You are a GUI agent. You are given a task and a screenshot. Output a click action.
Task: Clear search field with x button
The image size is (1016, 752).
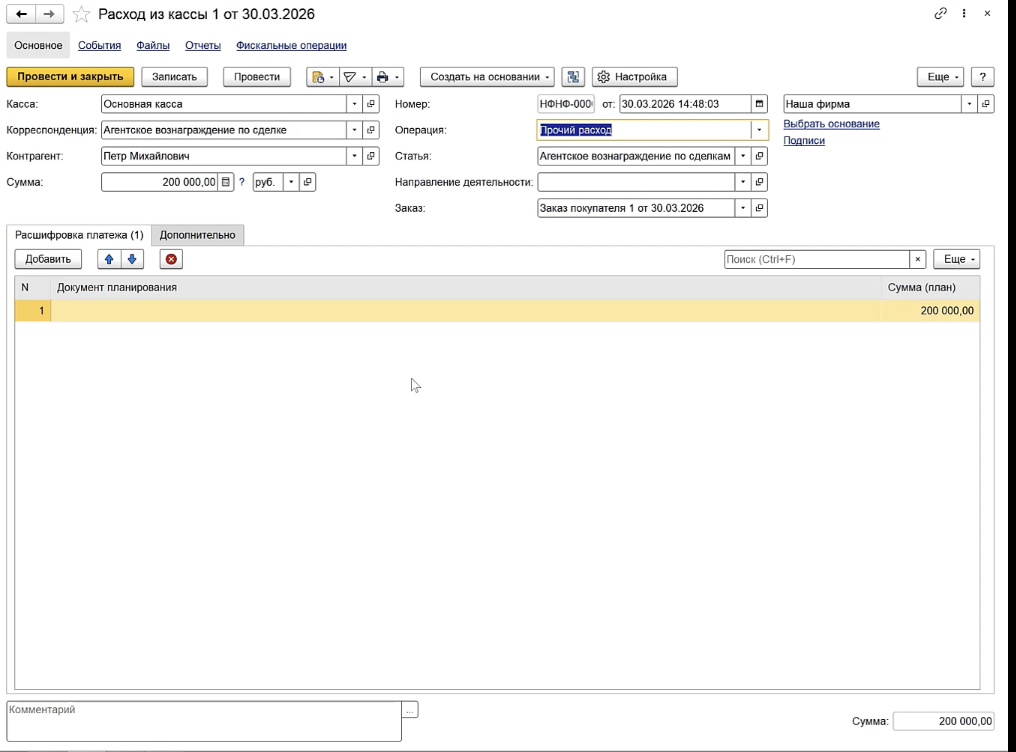pyautogui.click(x=918, y=259)
